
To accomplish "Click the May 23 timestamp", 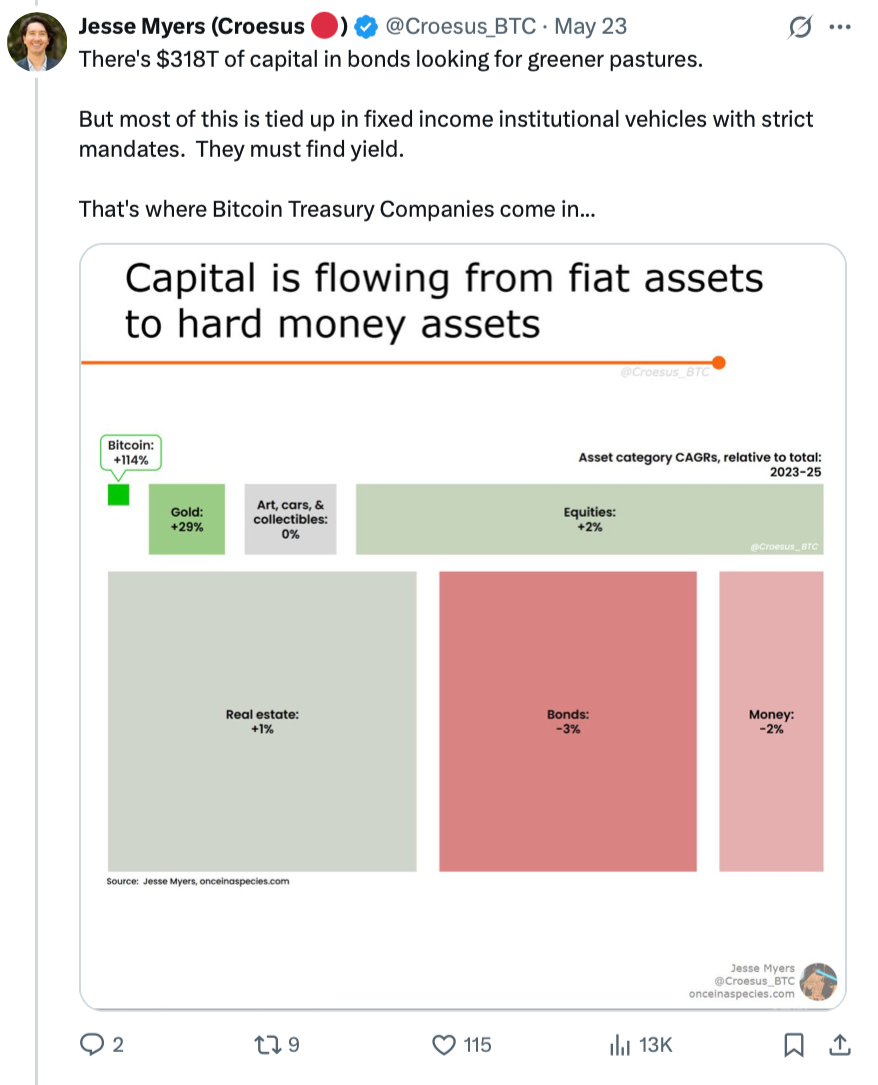I will [590, 25].
